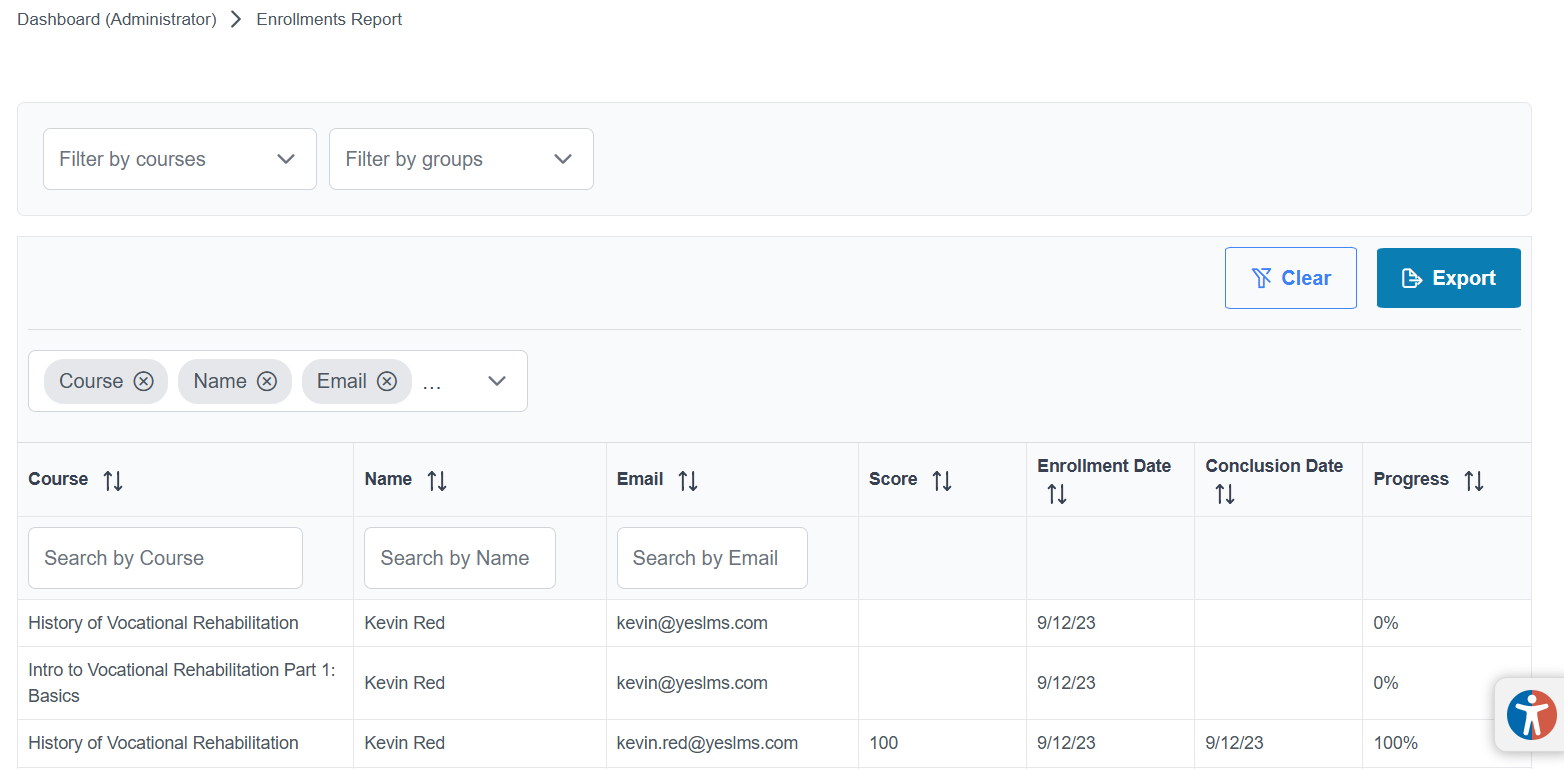Remove the Course column chip
The height and width of the screenshot is (769, 1564).
pos(143,381)
